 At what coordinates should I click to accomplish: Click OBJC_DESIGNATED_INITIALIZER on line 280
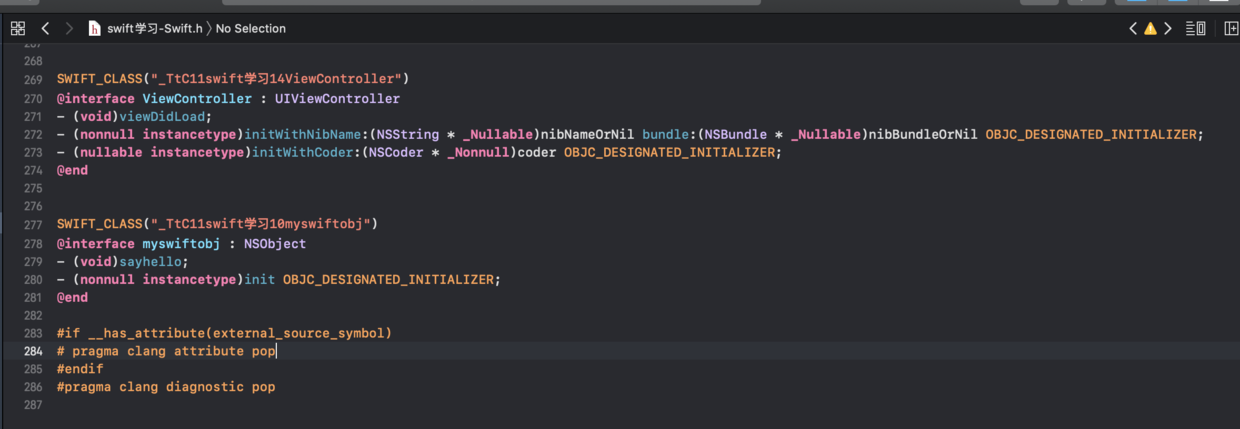(388, 280)
